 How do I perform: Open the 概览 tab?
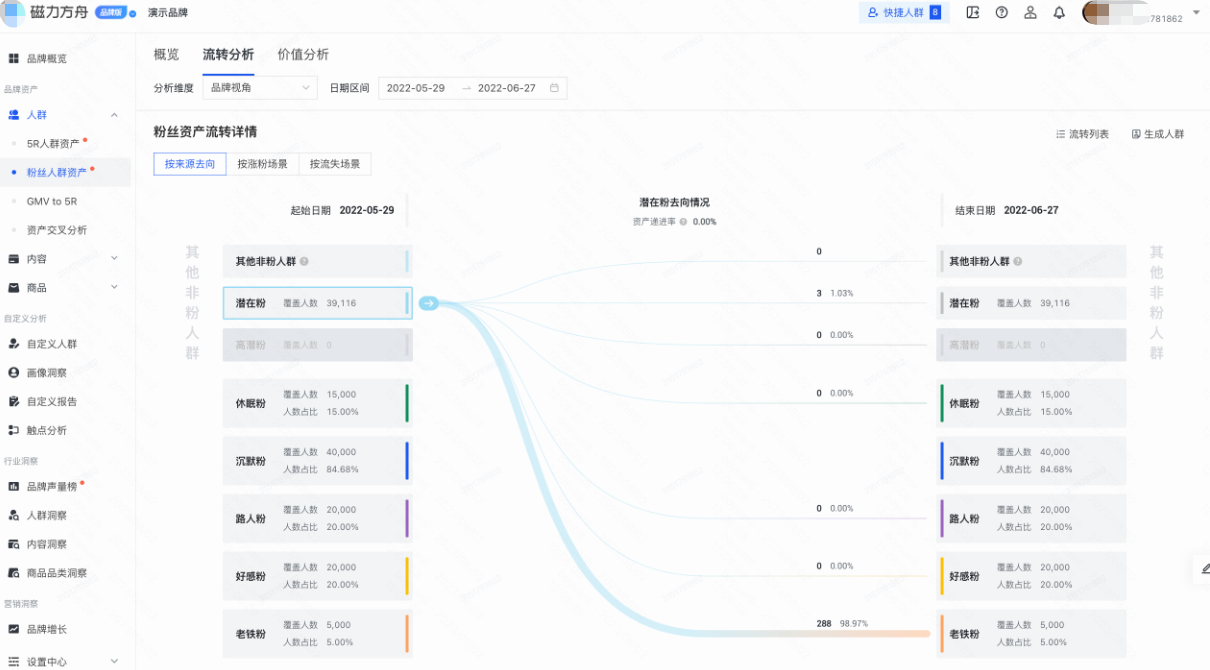tap(166, 54)
